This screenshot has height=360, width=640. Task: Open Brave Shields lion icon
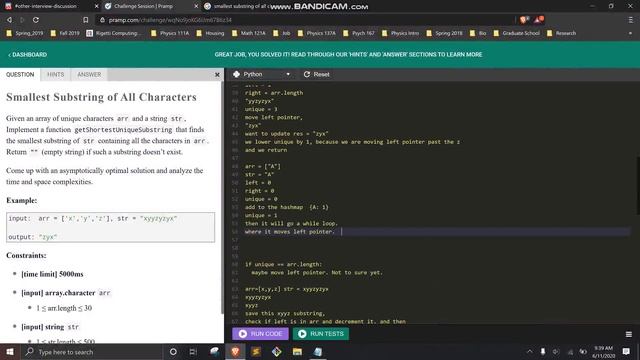[x=524, y=20]
